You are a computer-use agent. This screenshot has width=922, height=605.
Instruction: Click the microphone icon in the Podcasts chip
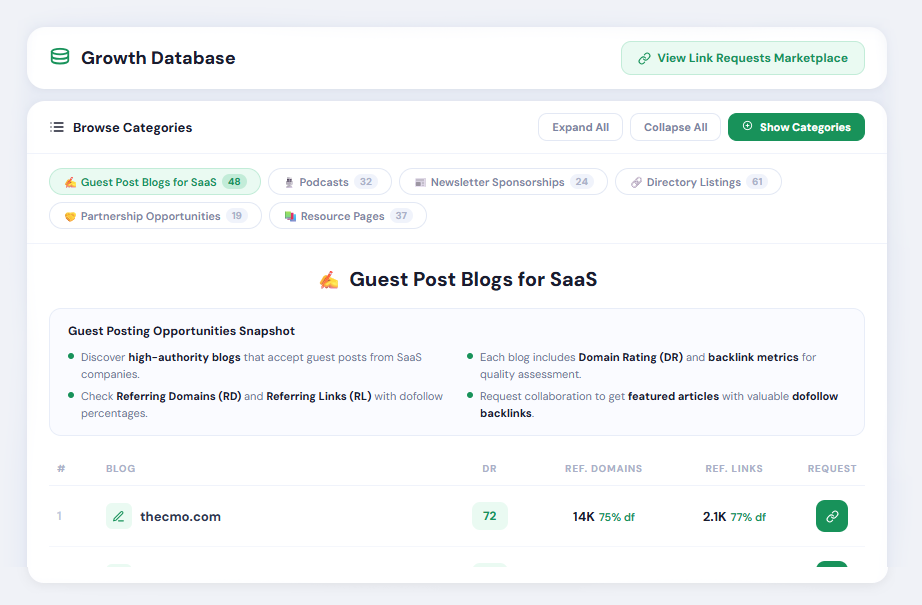(x=289, y=182)
